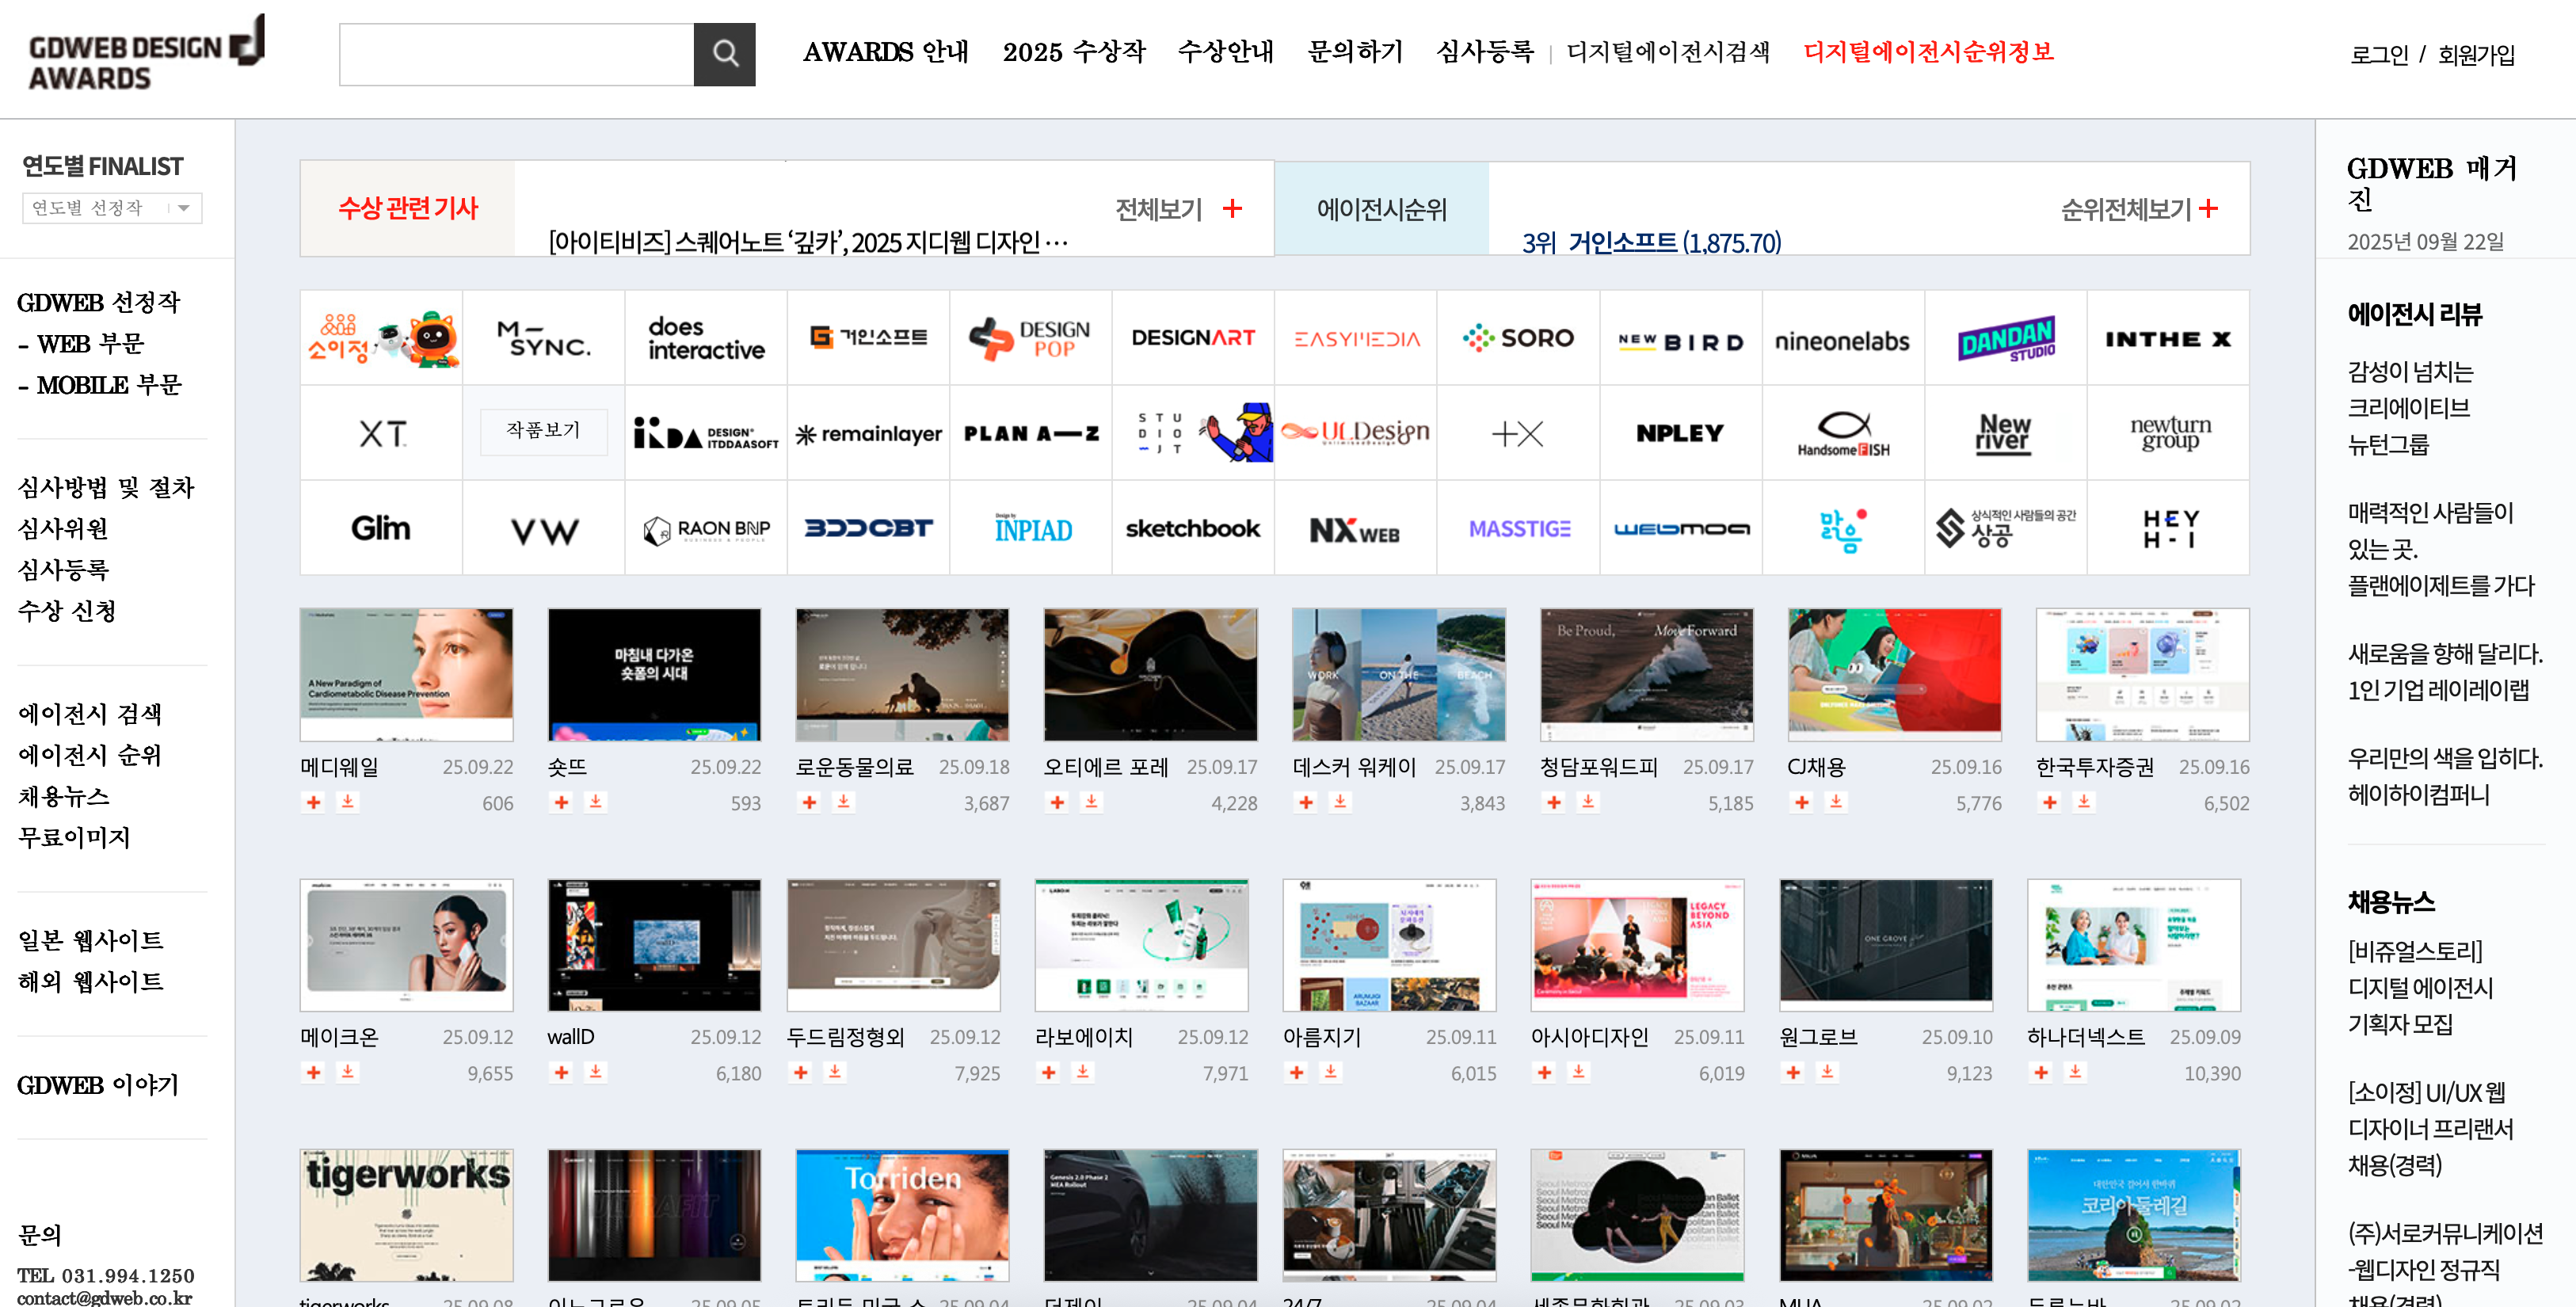Screen dimensions: 2576x1307
Task: Open the DANDAN STUDIO agency logo
Action: tap(2005, 338)
